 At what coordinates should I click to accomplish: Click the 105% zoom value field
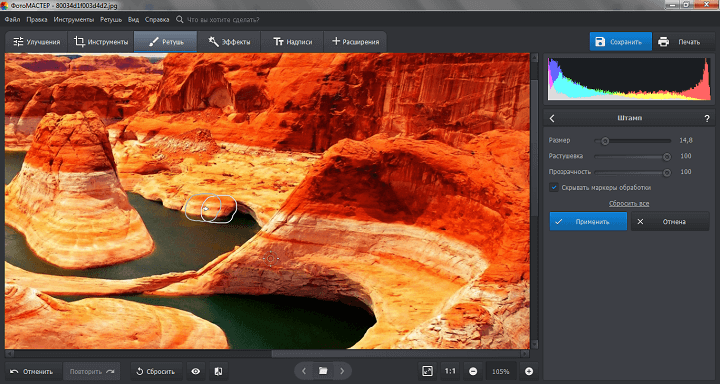[x=501, y=371]
